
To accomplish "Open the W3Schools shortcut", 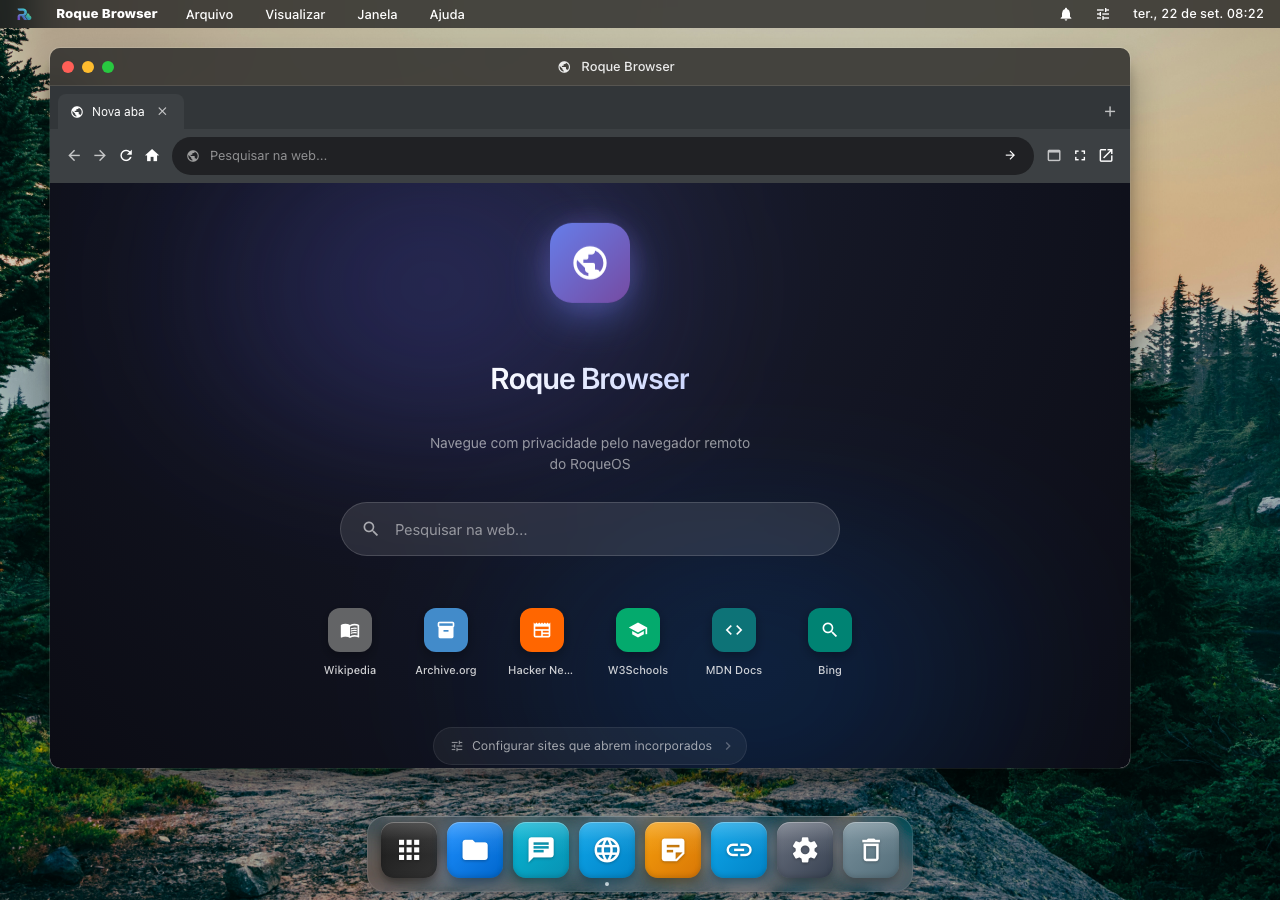I will click(x=638, y=642).
